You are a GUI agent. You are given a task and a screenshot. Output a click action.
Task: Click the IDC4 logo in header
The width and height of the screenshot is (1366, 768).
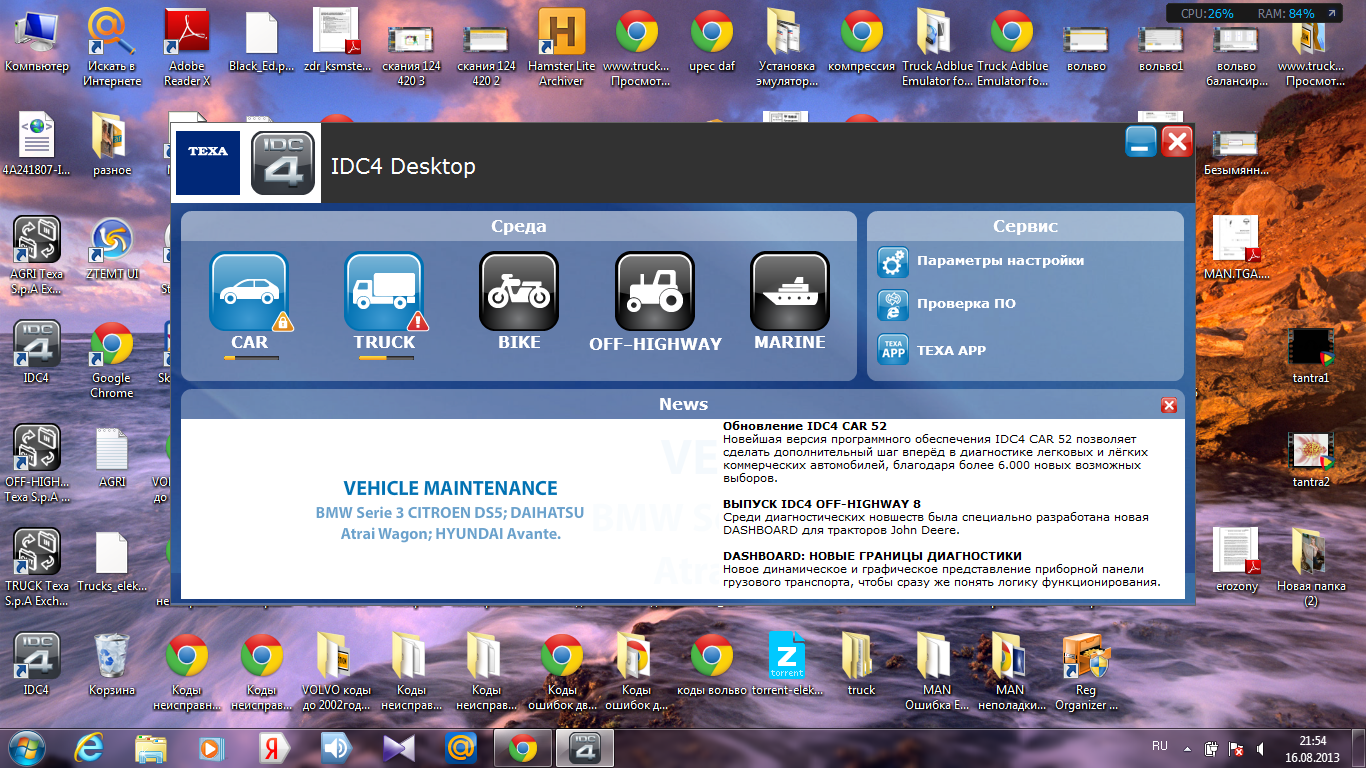282,163
